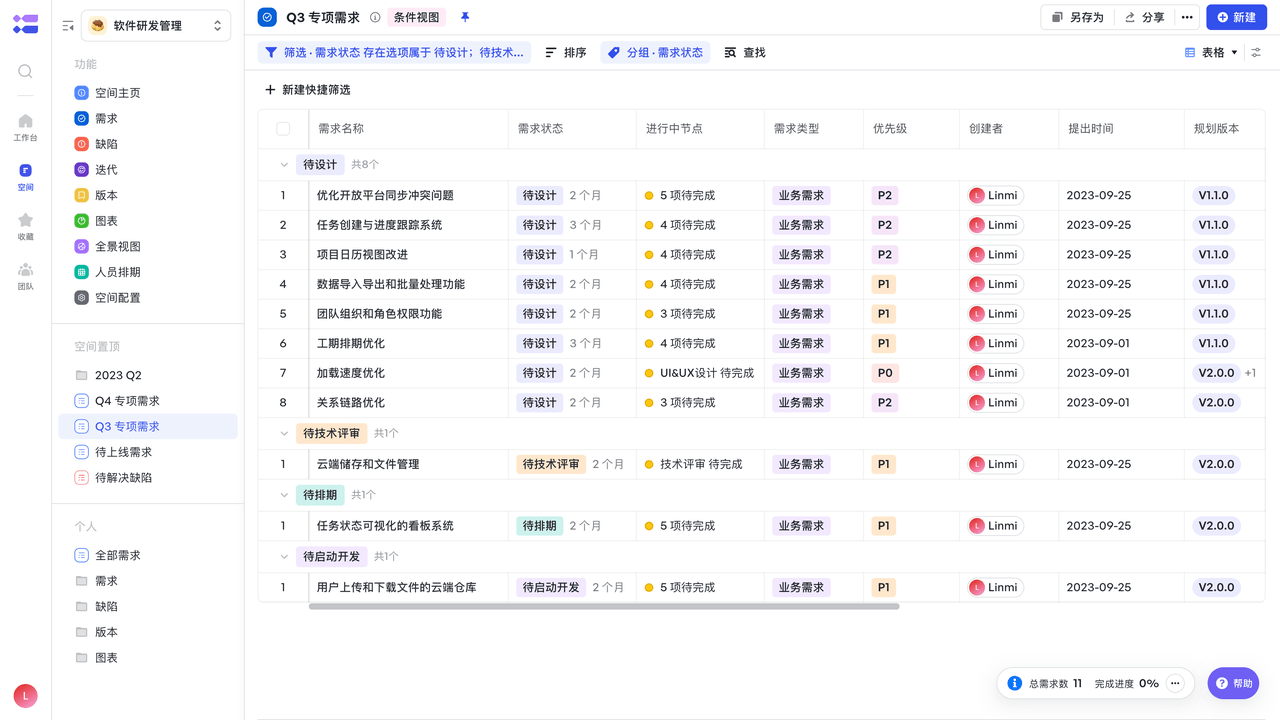Collapse the sidebar with the menu-fold icon

pos(68,26)
